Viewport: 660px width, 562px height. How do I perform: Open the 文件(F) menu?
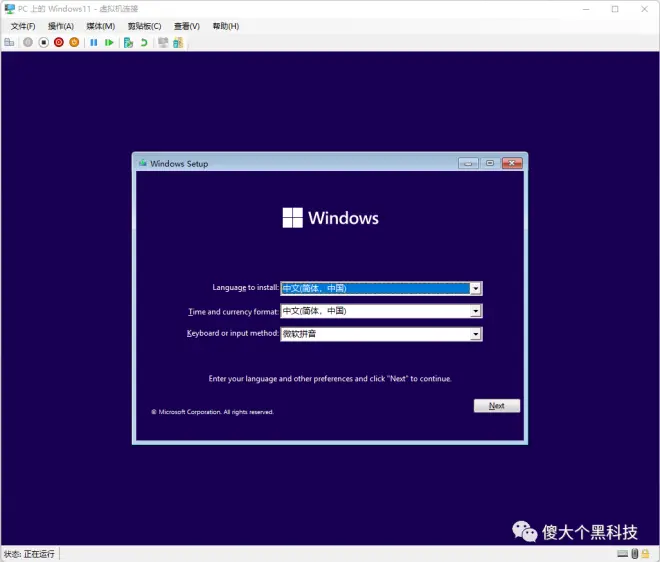(23, 26)
